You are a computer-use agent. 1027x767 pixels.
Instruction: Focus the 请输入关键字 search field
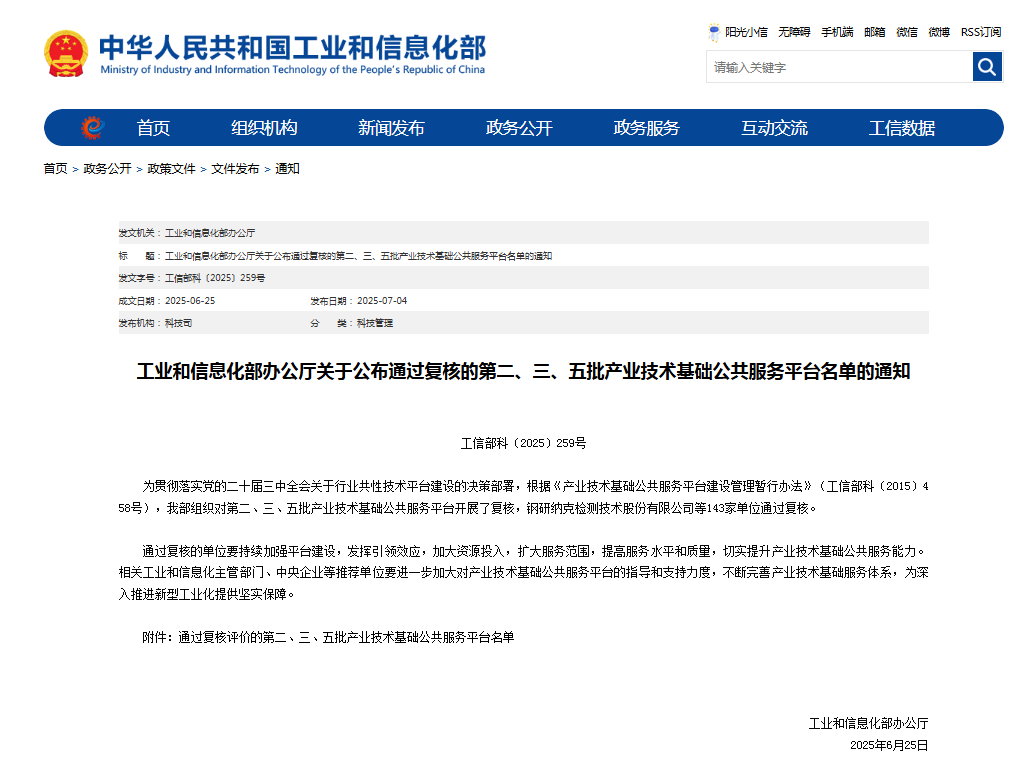(840, 67)
